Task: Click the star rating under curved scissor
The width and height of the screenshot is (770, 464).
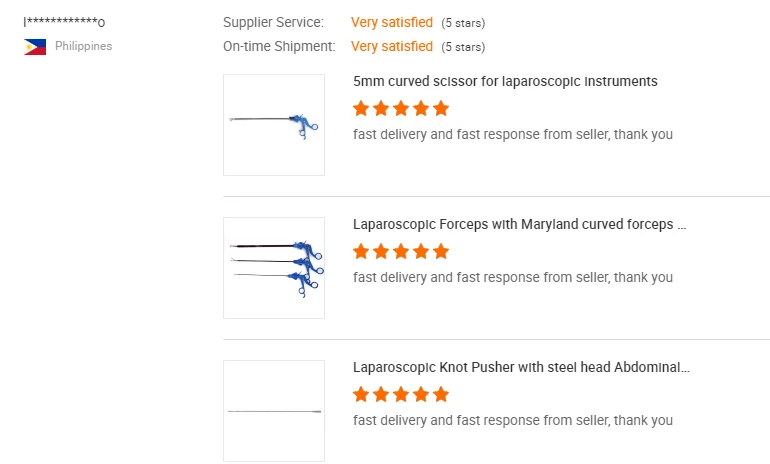Action: 401,108
